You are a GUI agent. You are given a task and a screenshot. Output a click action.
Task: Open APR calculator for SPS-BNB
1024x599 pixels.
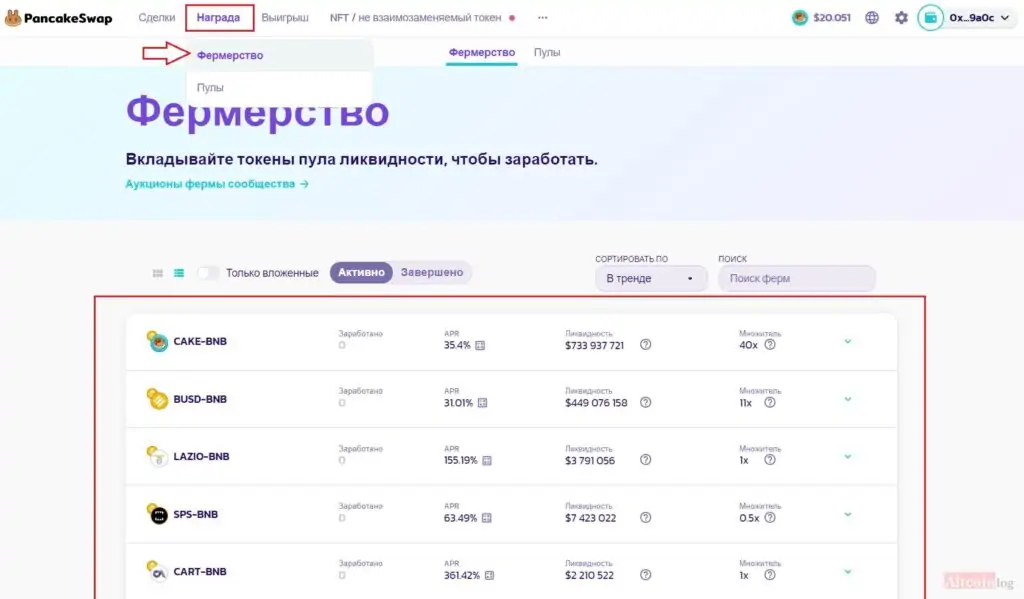[487, 518]
